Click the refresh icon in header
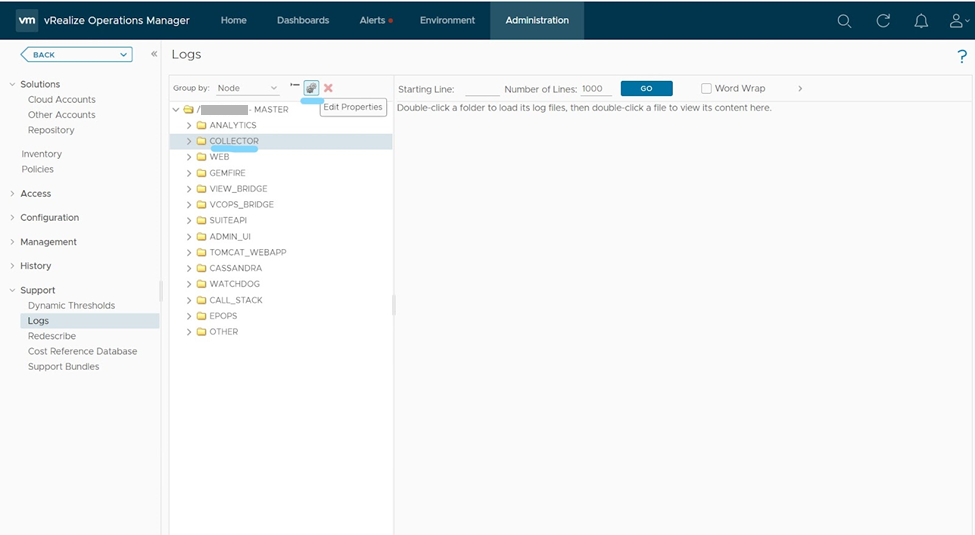Screen dimensions: 975x535 tap(883, 21)
